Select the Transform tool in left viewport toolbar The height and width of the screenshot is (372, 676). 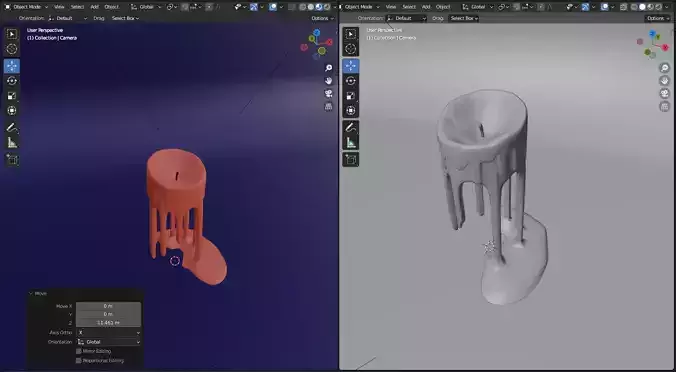12,110
